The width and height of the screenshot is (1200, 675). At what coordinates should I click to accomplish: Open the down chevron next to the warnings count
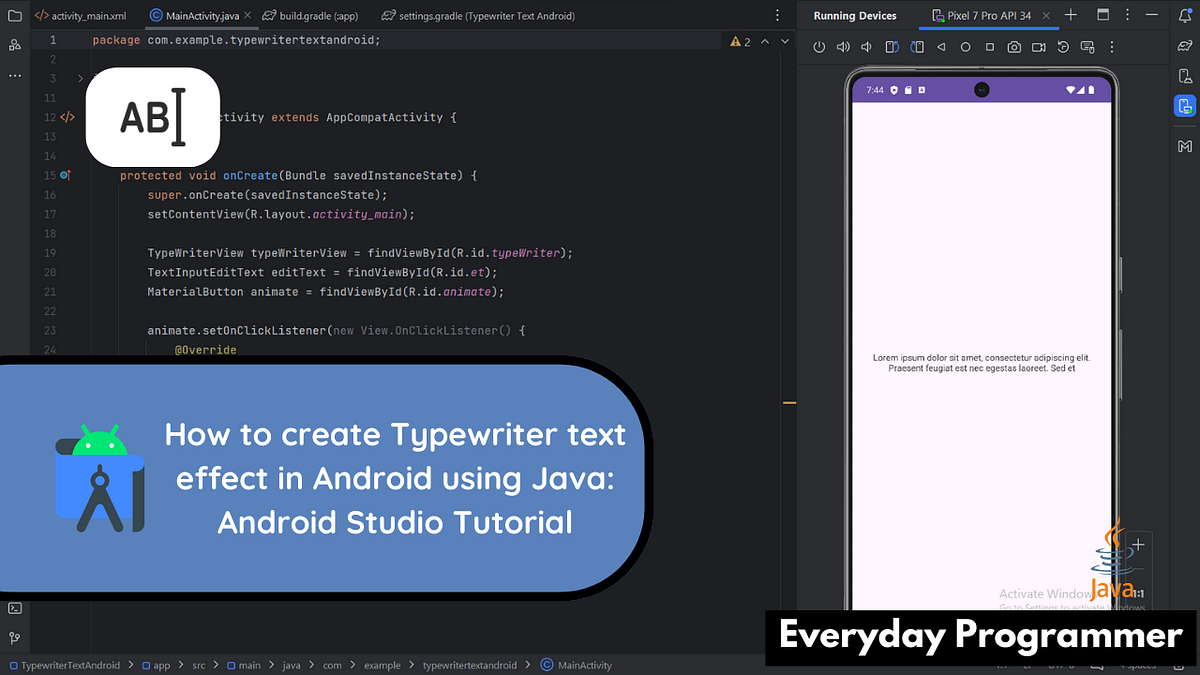coord(783,40)
